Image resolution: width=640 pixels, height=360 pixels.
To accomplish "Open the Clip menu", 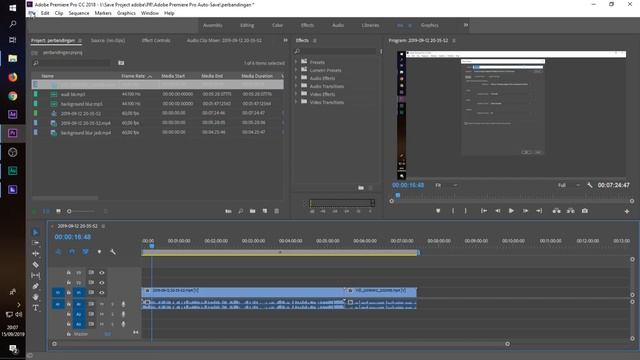I will coord(59,13).
